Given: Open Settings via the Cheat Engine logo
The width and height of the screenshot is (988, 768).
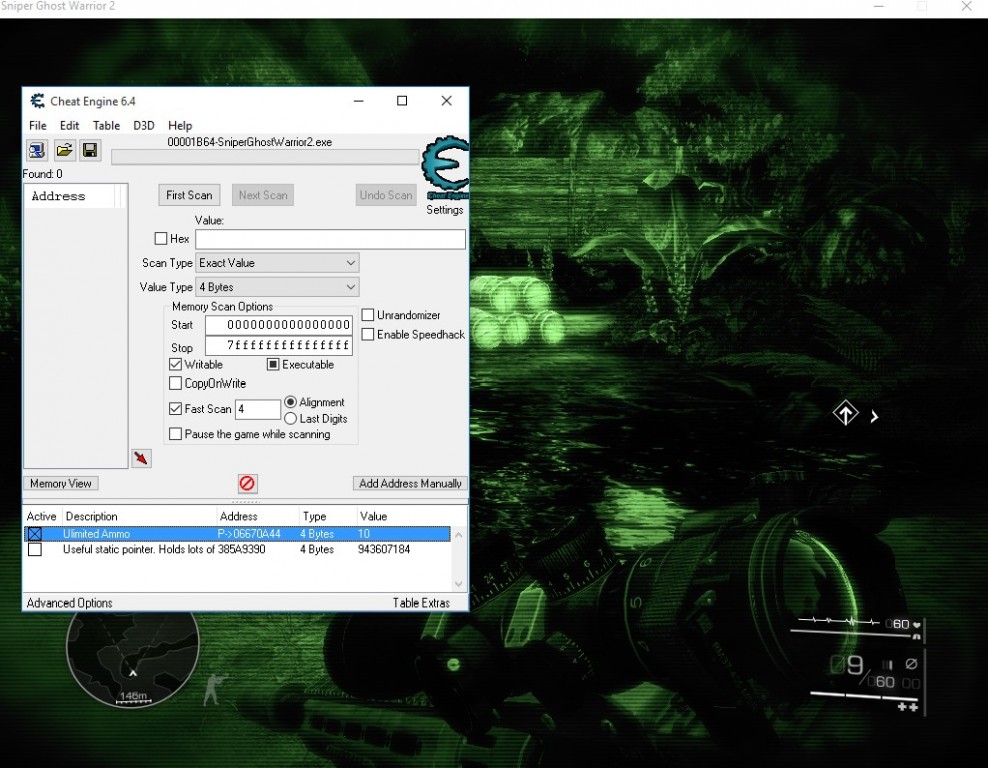Looking at the screenshot, I should pos(446,168).
